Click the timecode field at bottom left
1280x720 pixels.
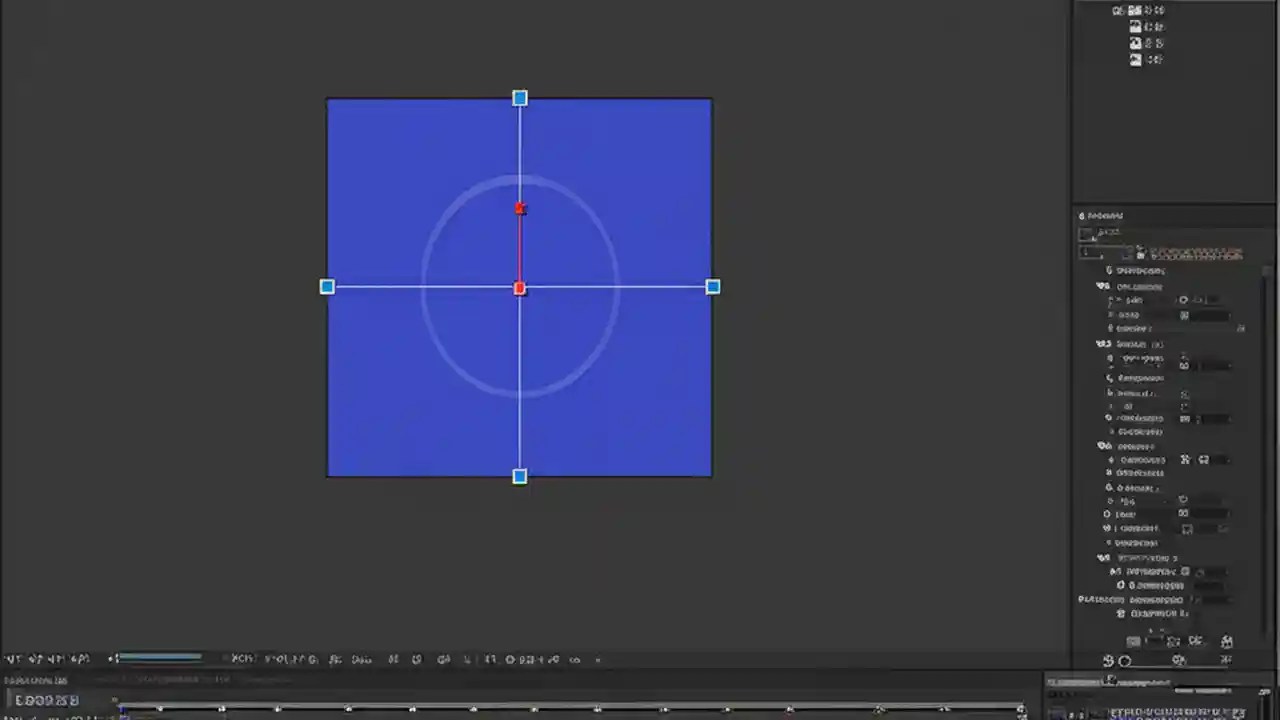tap(46, 700)
